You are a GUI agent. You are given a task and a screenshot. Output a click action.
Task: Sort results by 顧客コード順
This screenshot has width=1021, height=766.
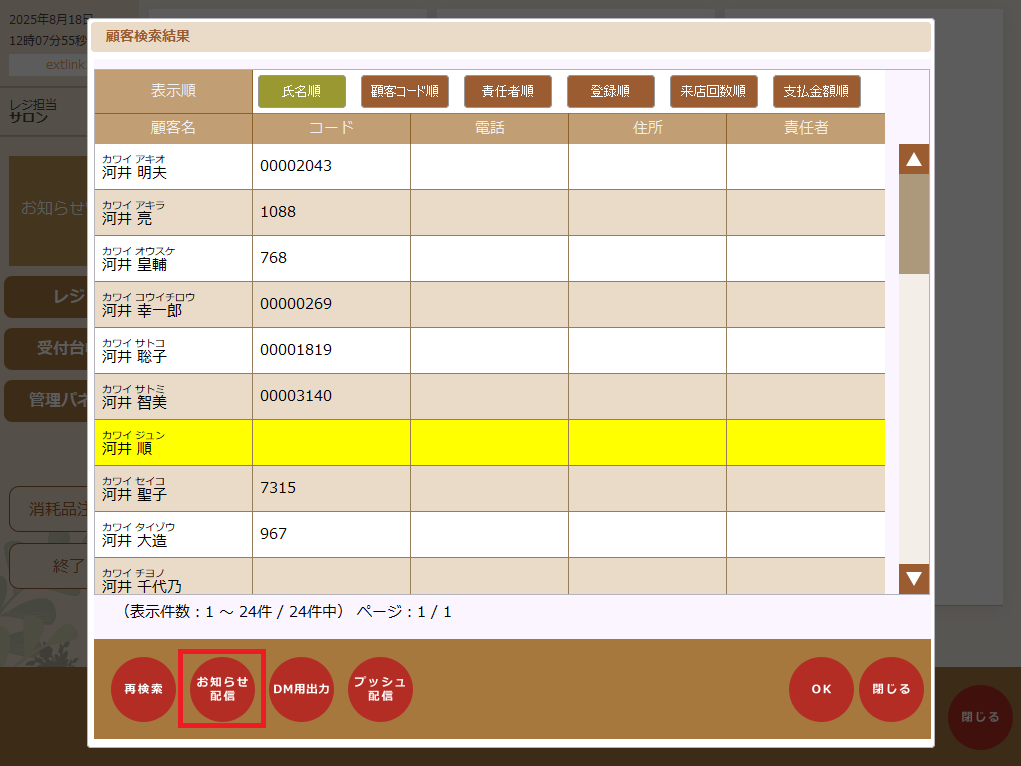click(404, 91)
